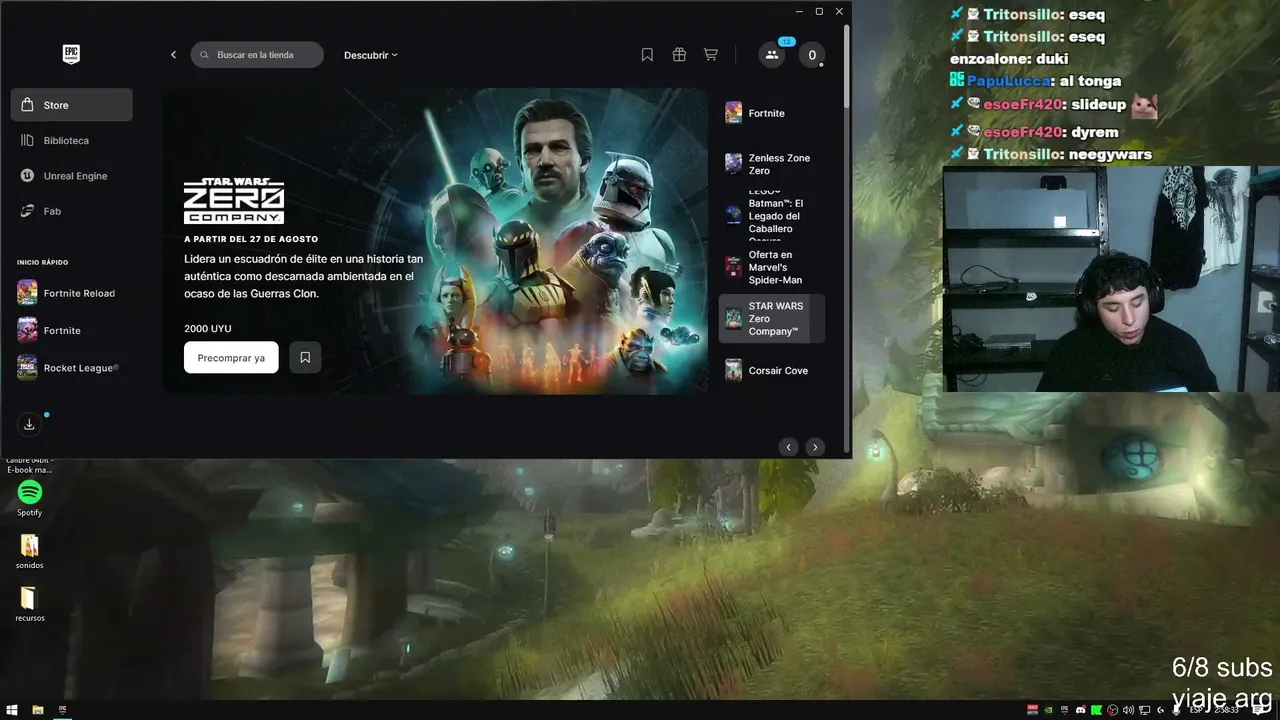This screenshot has height=720, width=1280.
Task: Launch Rocket League from quick launch
Action: 68,368
